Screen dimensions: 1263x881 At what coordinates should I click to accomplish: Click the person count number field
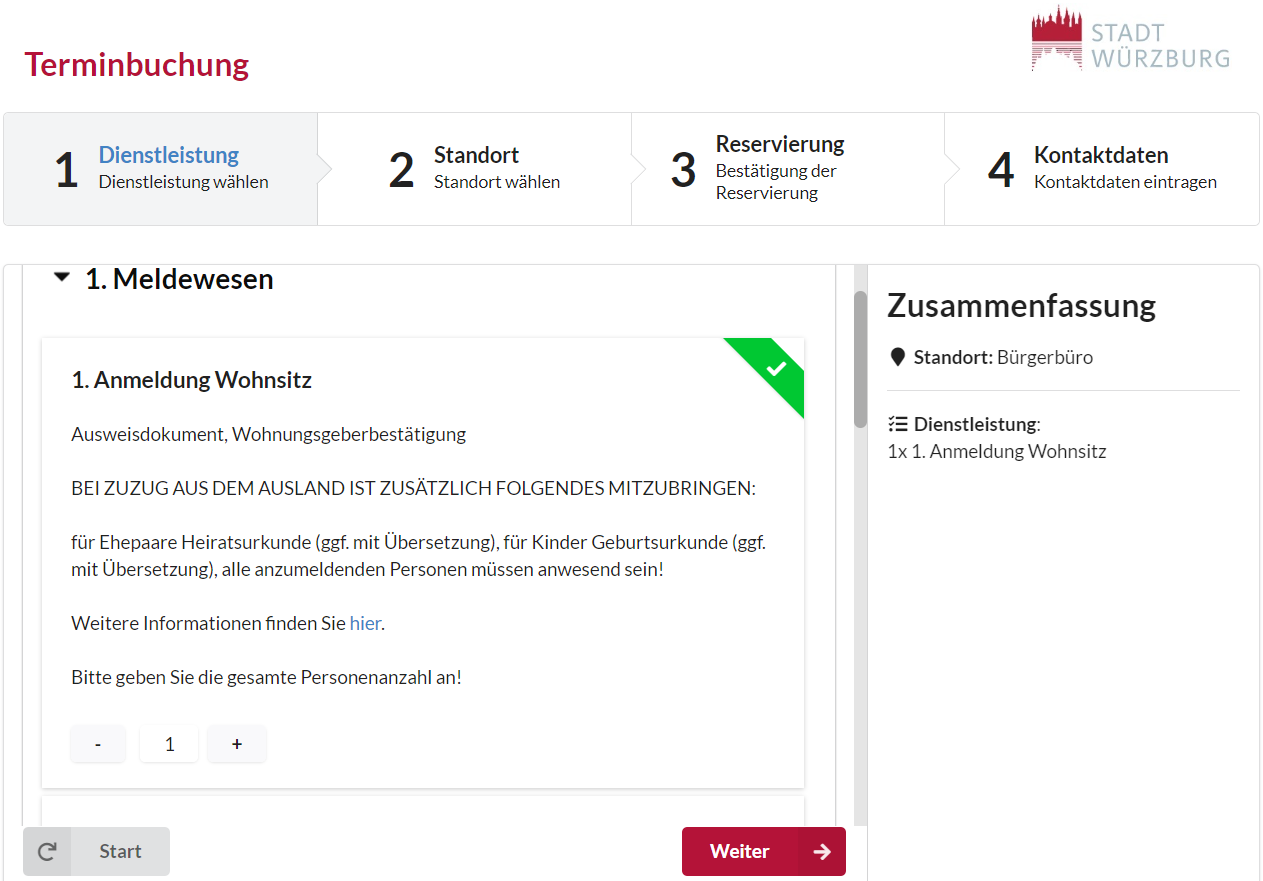[x=169, y=744]
